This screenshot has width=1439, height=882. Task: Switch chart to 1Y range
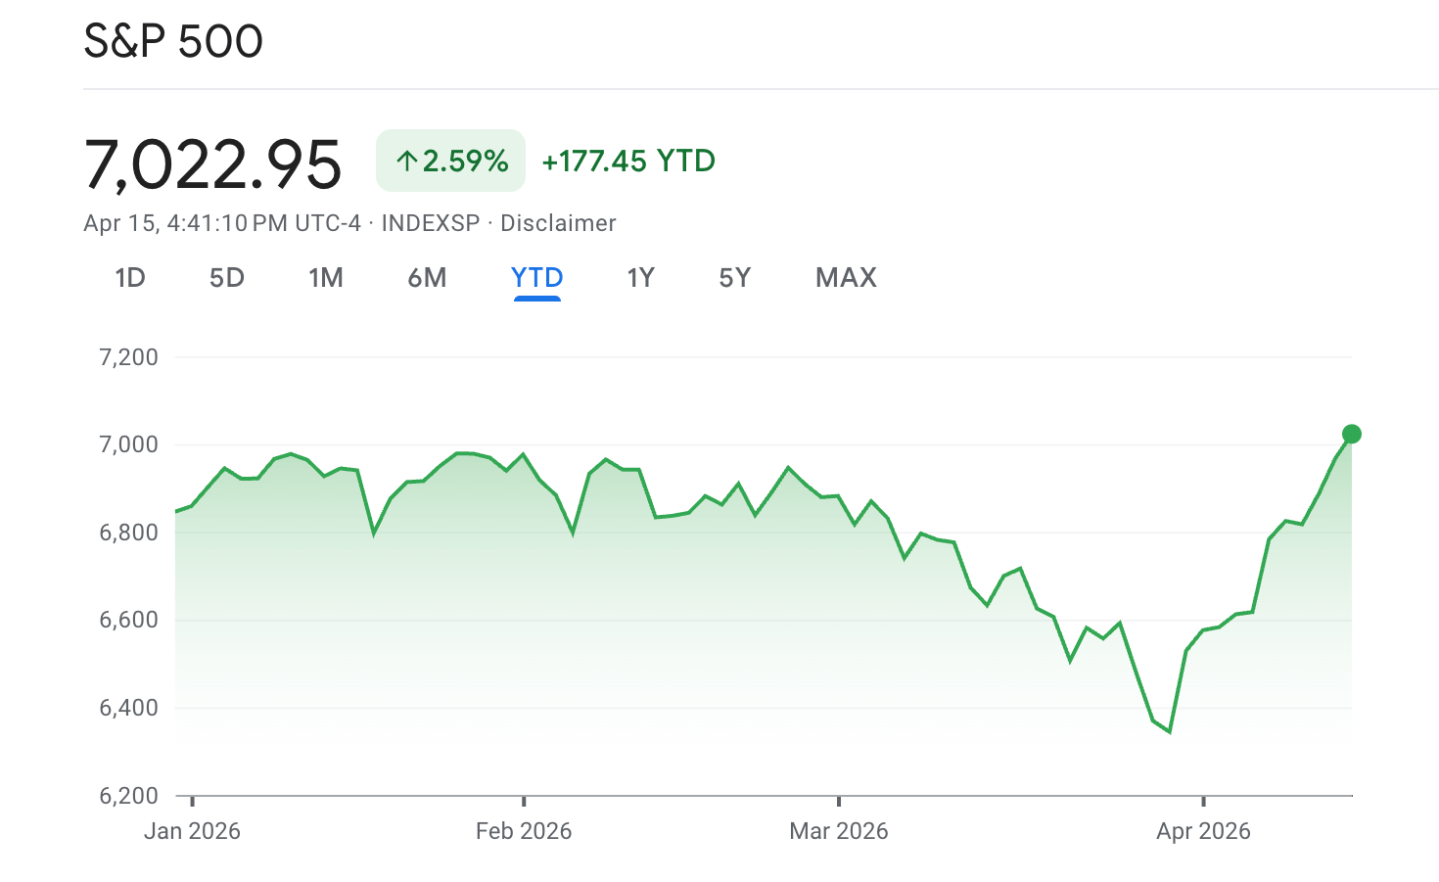(x=641, y=278)
